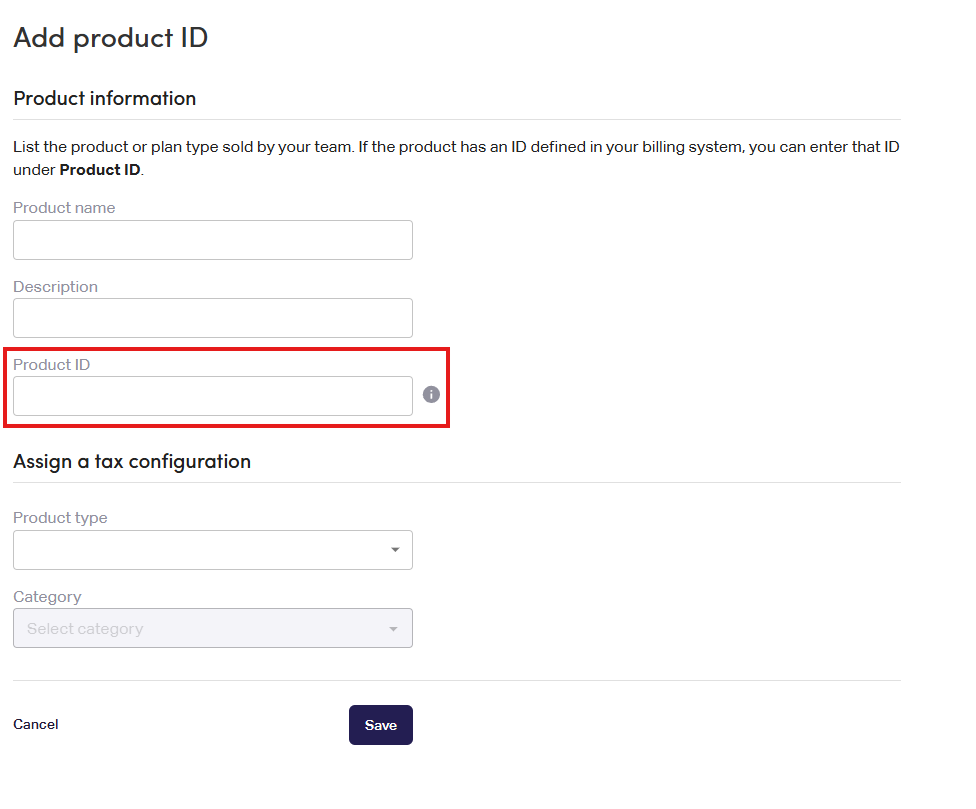Click the info icon beside Product ID
Image resolution: width=976 pixels, height=809 pixels.
[x=431, y=395]
